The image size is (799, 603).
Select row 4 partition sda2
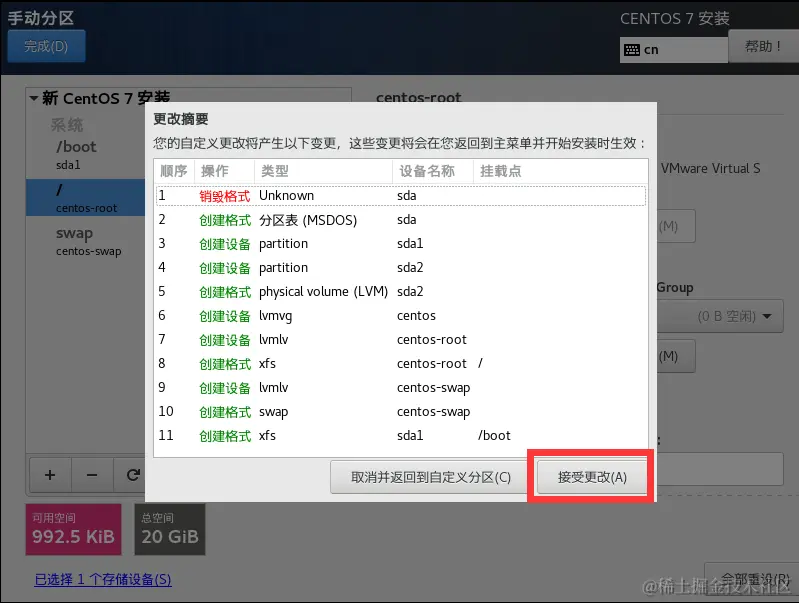401,268
